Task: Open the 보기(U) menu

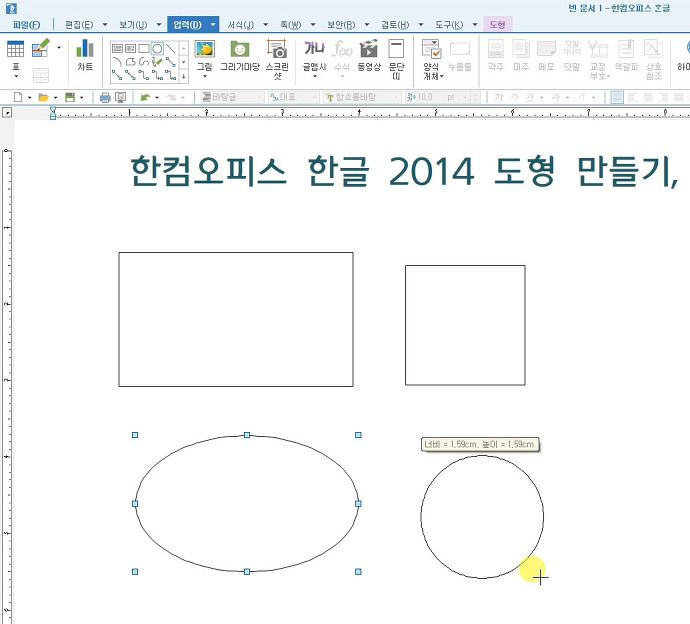Action: (x=133, y=25)
